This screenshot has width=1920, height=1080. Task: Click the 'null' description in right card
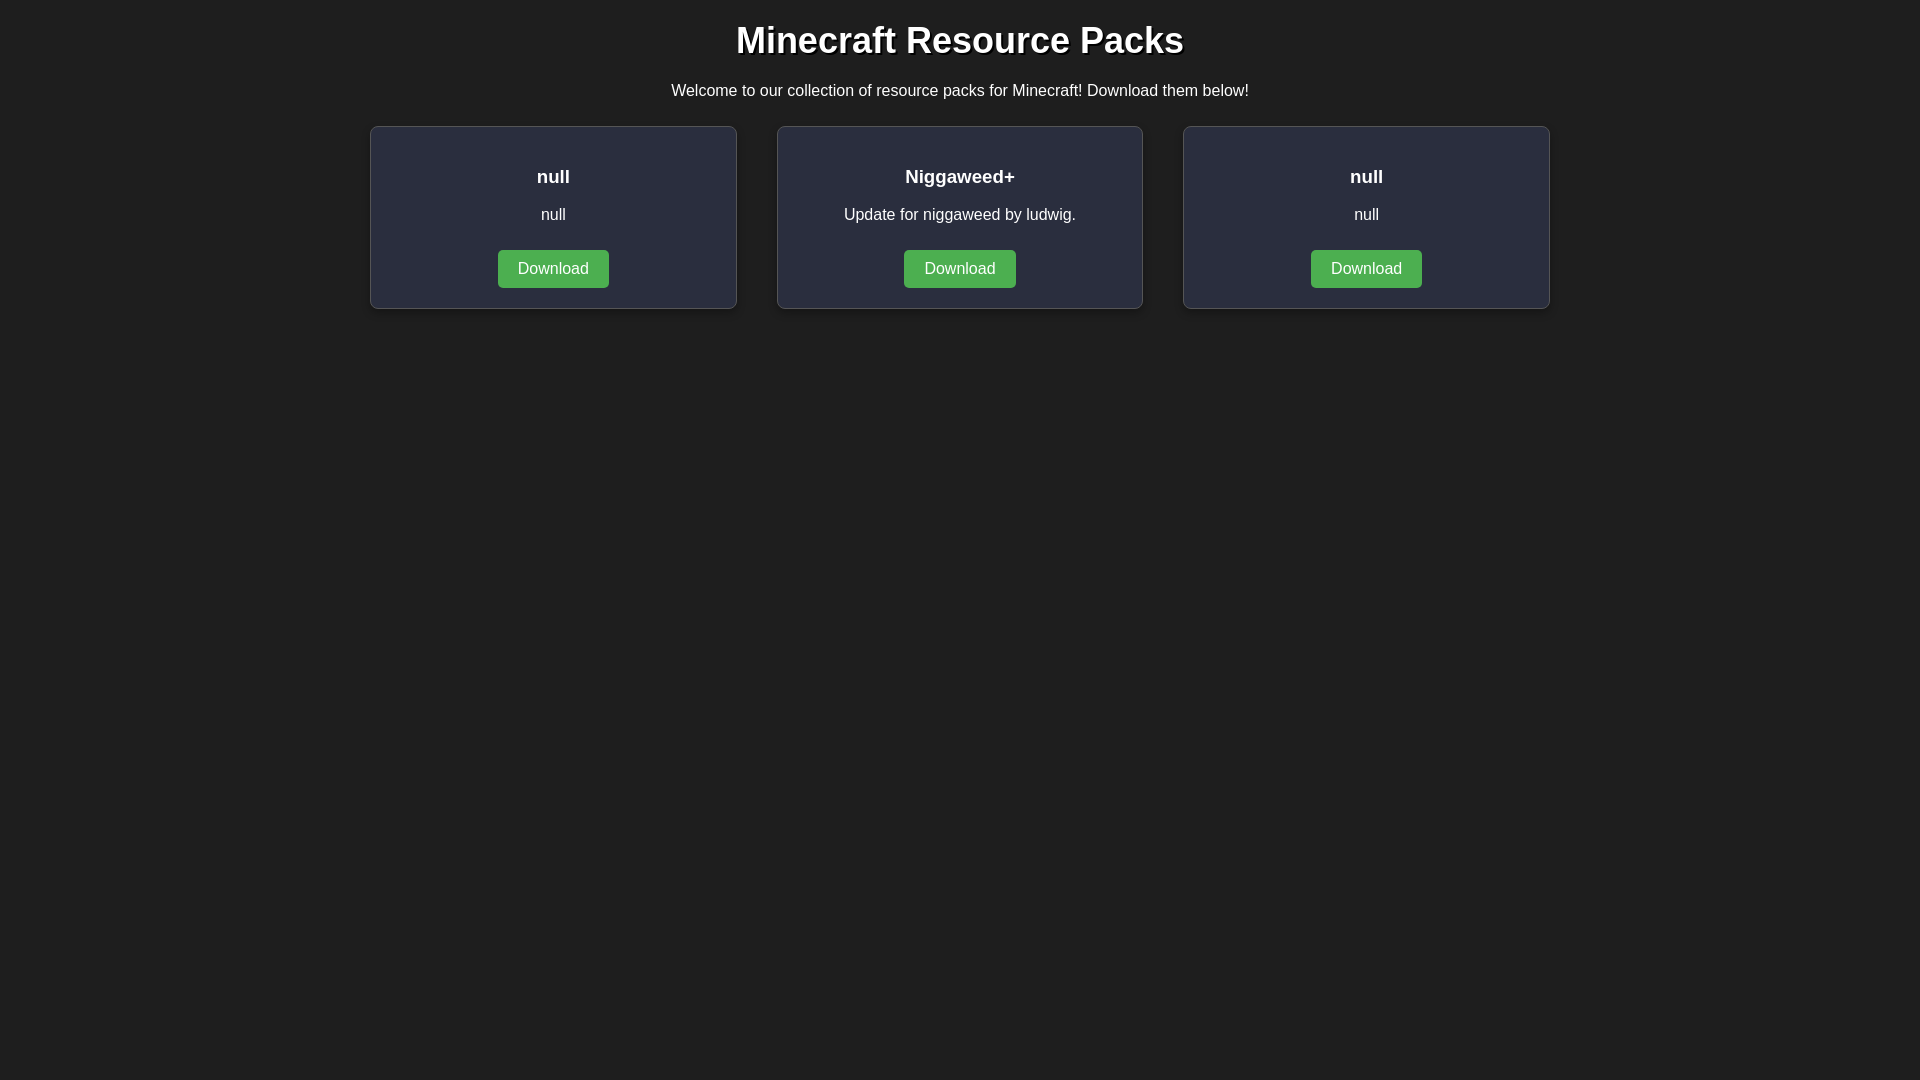[1366, 215]
